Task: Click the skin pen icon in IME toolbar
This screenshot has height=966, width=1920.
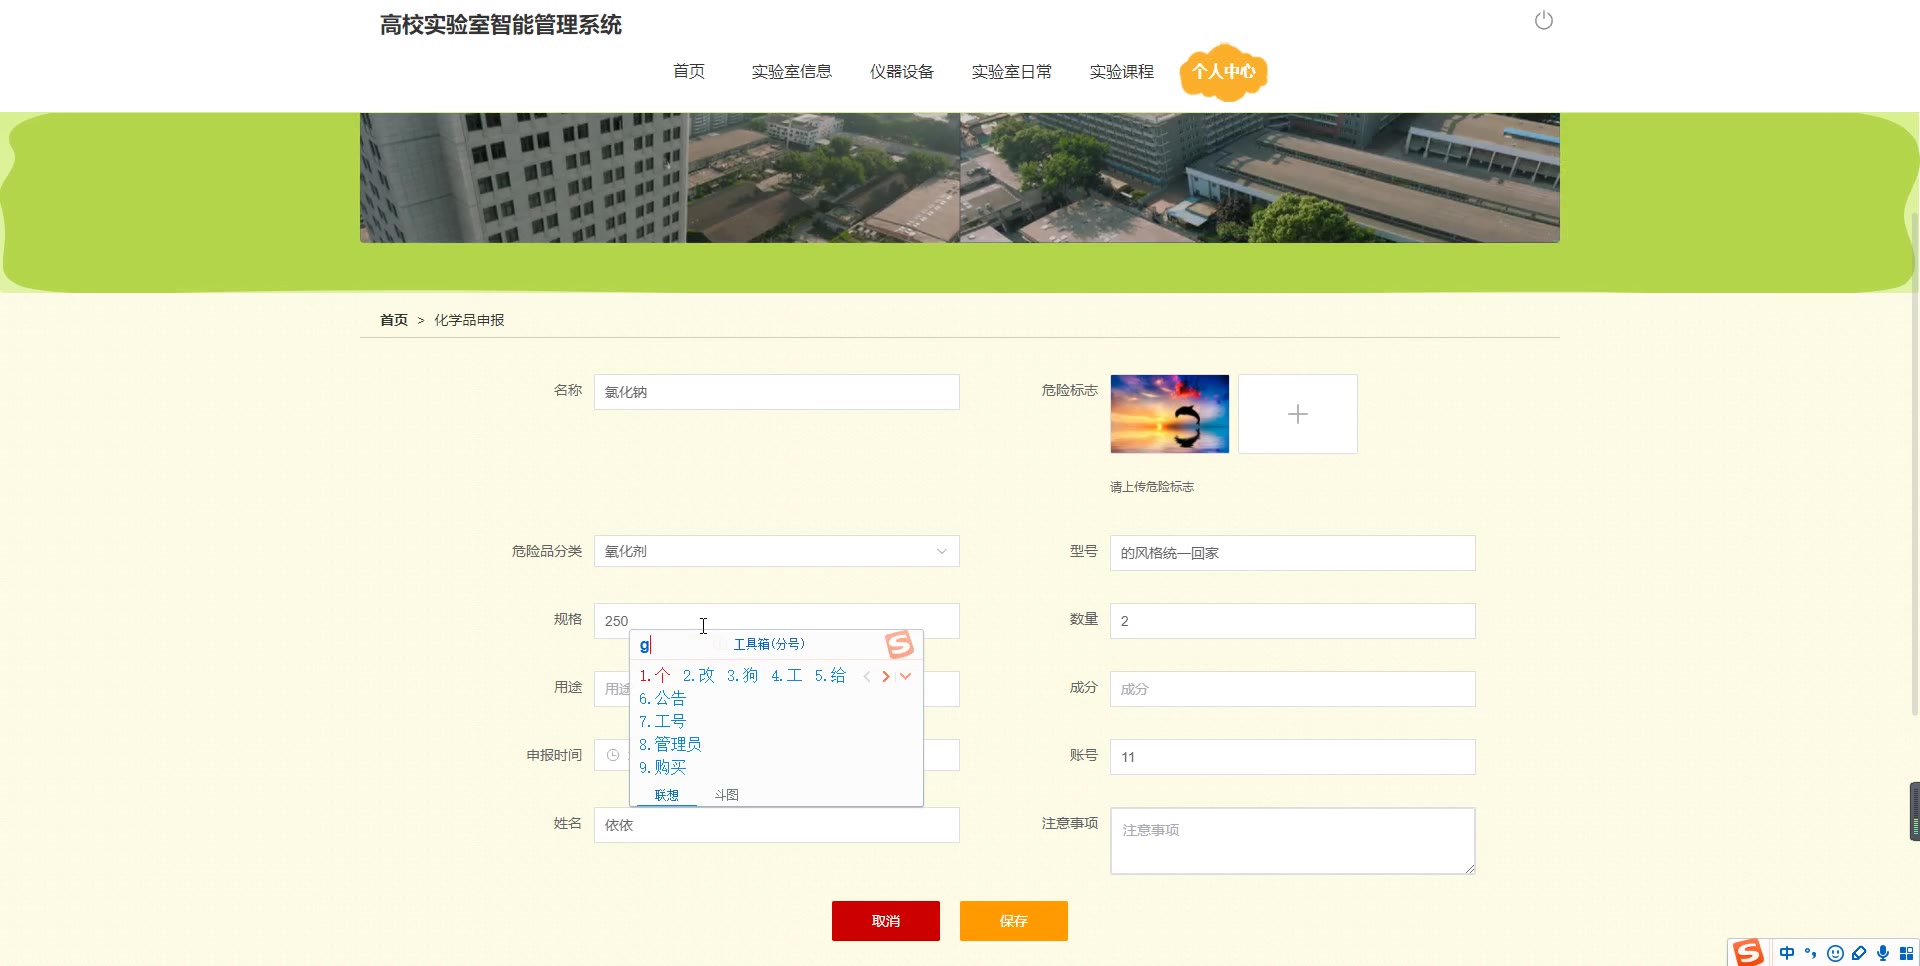Action: point(1859,953)
